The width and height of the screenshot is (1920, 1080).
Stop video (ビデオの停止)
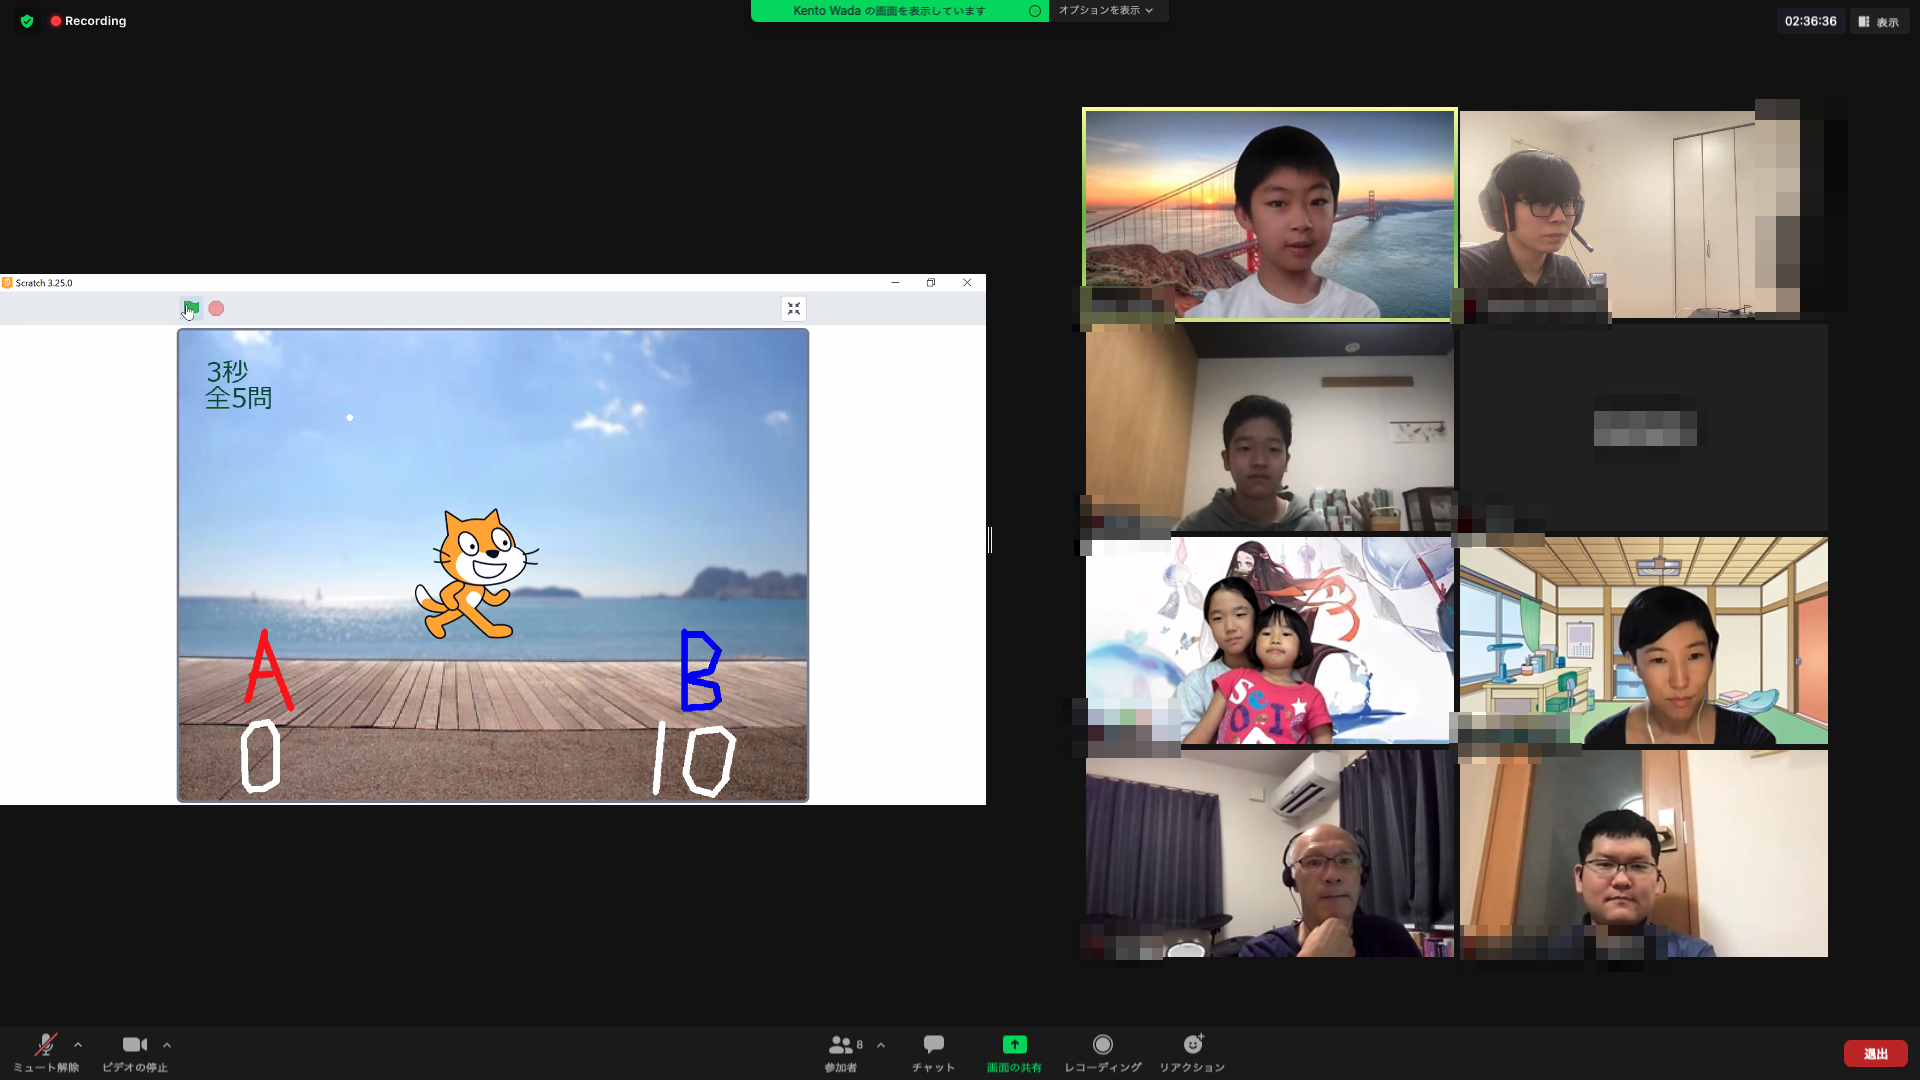pos(135,1053)
